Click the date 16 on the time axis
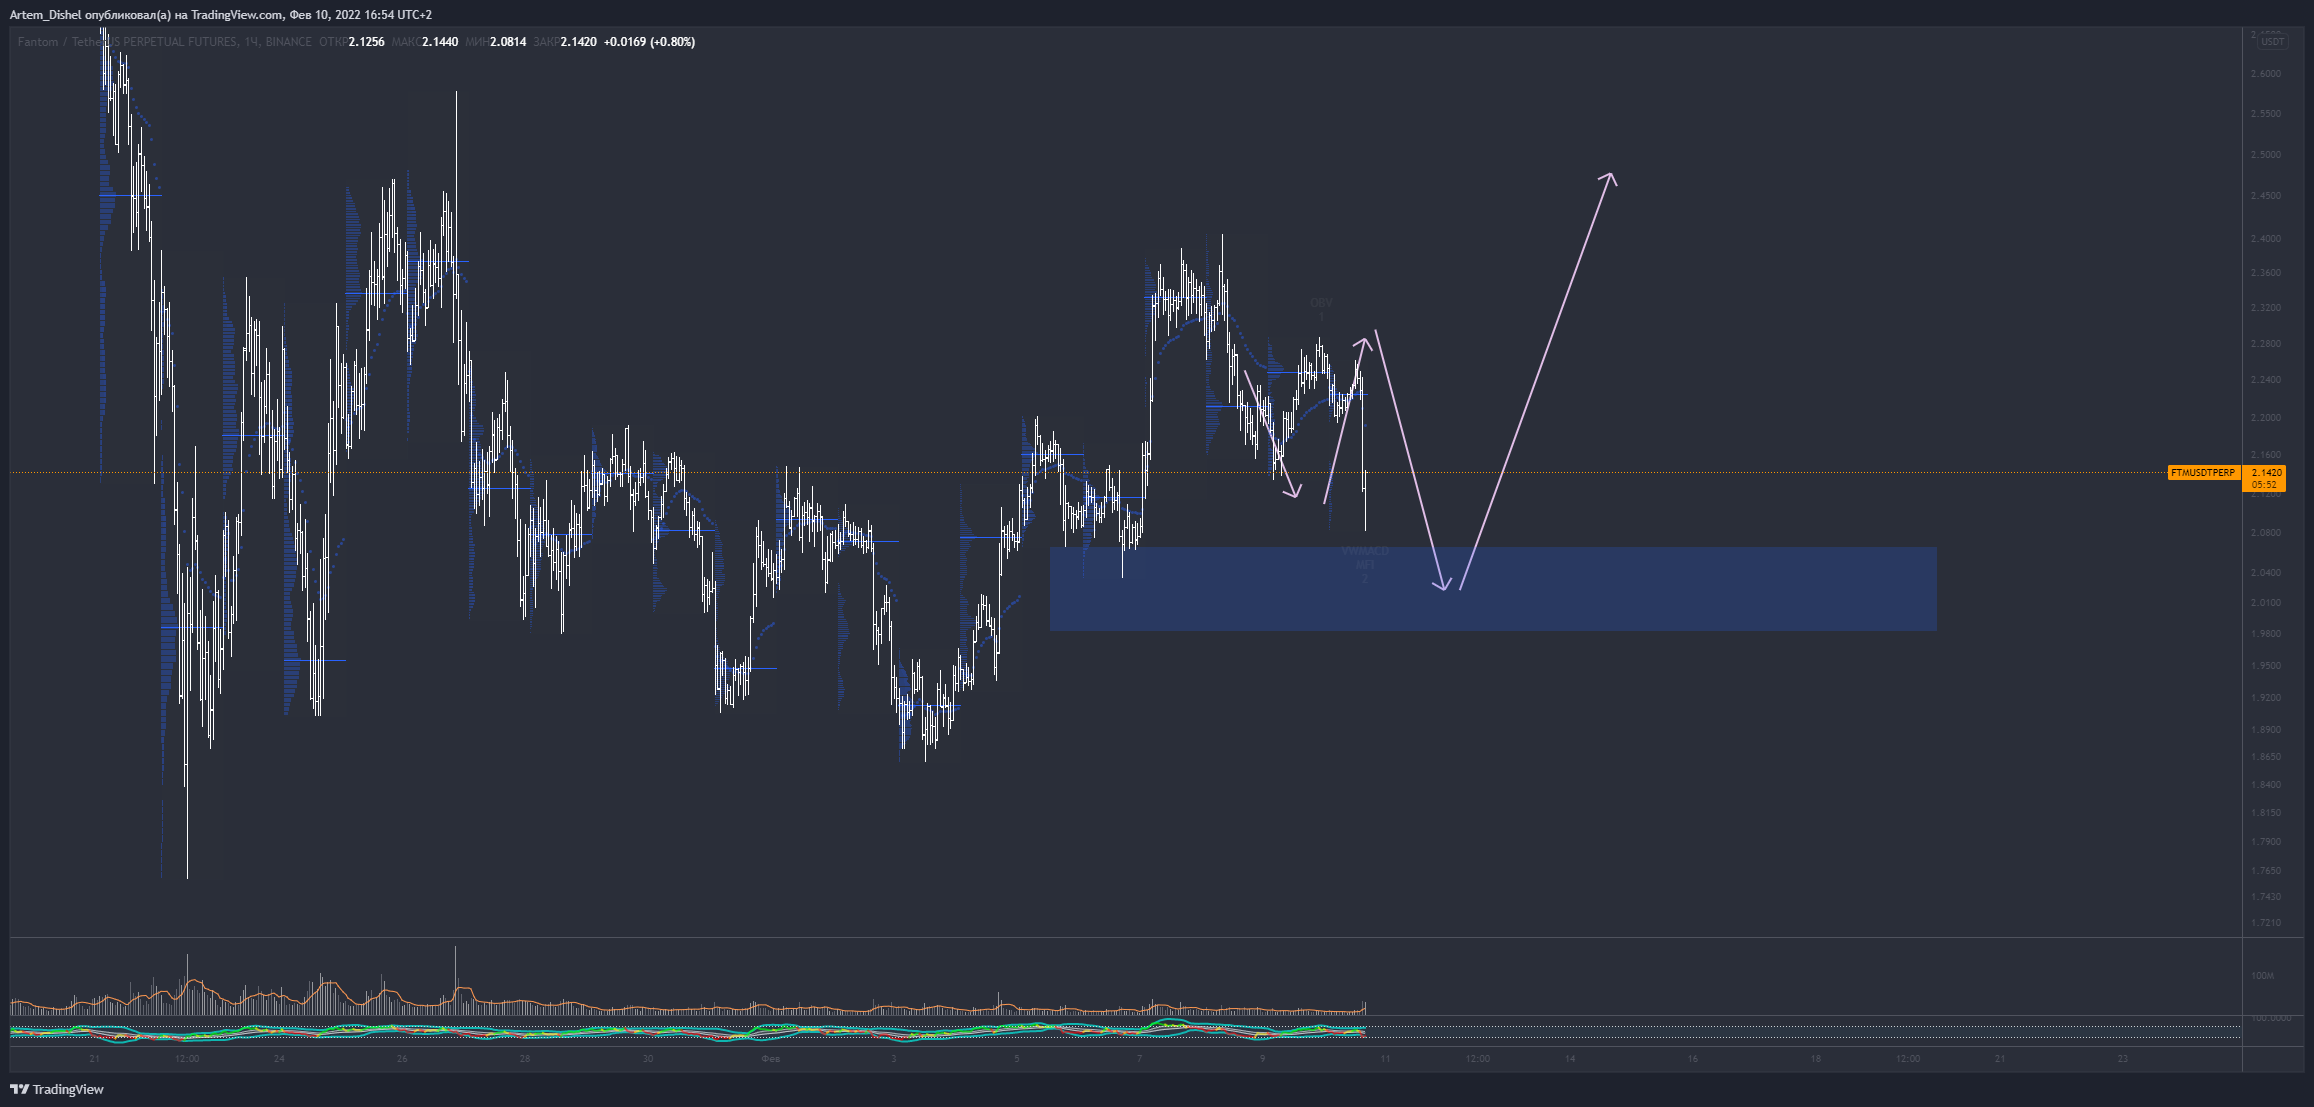The image size is (2314, 1107). coord(1692,1059)
